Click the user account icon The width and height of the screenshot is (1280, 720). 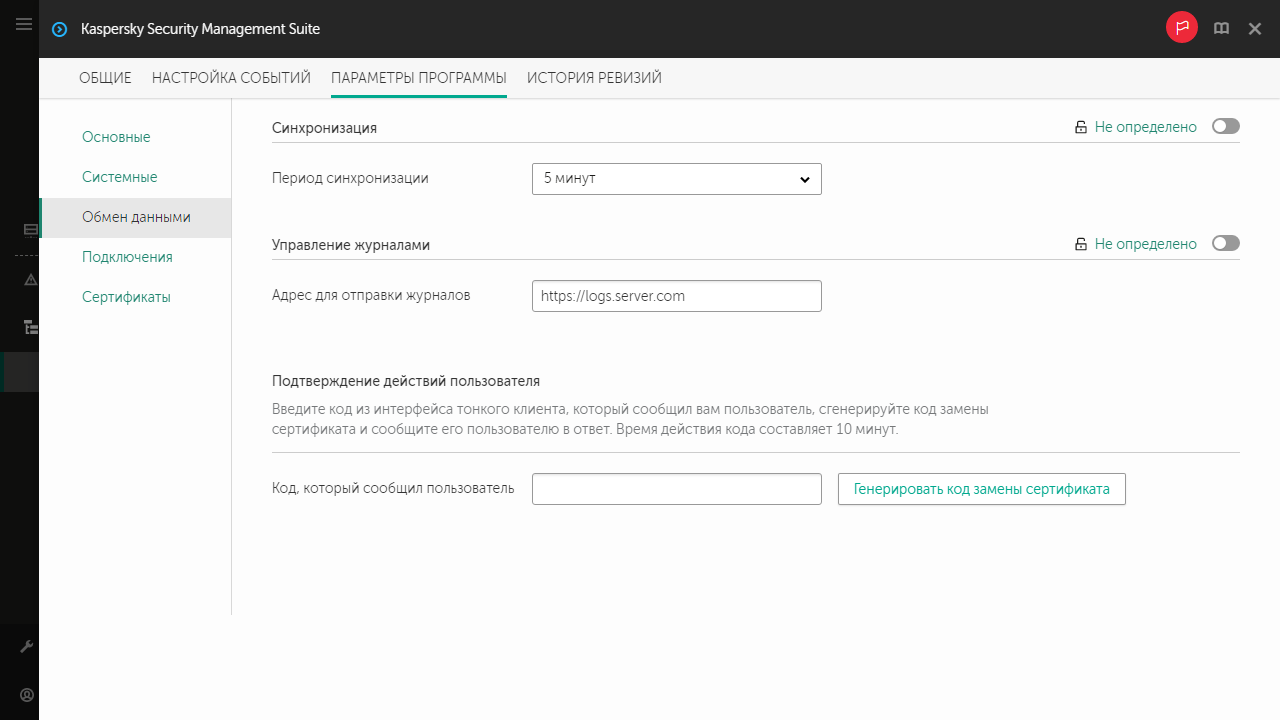pyautogui.click(x=28, y=694)
